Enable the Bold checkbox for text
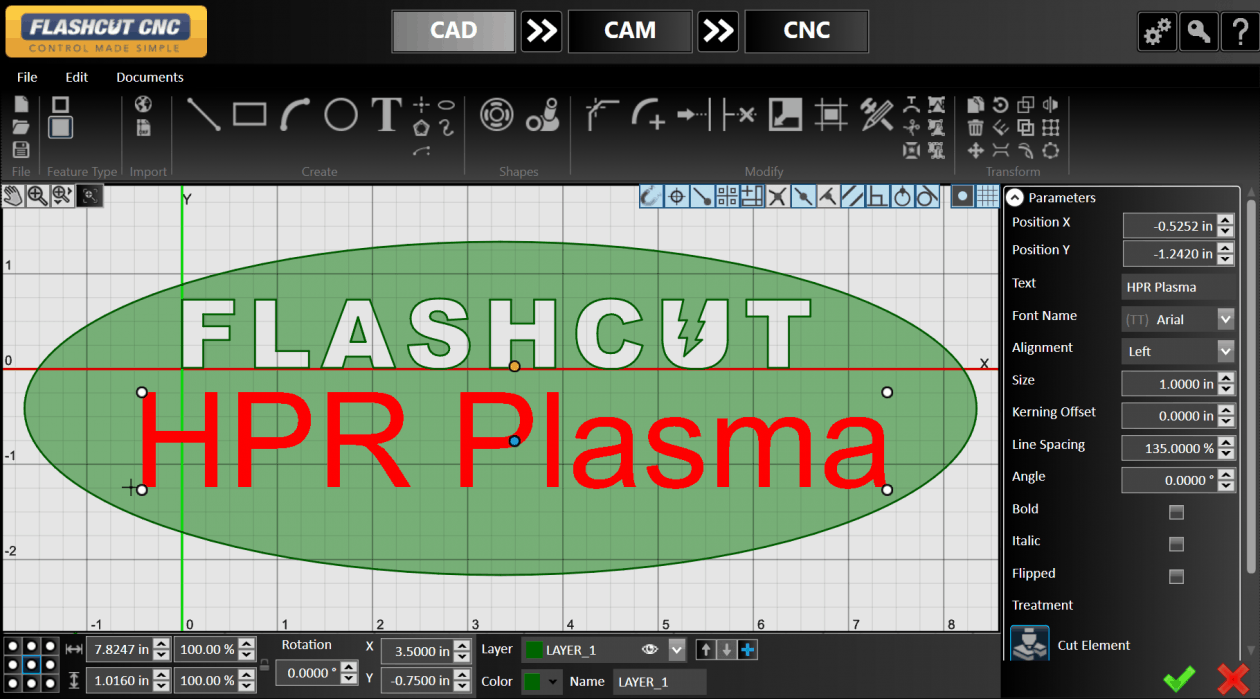 pos(1176,511)
